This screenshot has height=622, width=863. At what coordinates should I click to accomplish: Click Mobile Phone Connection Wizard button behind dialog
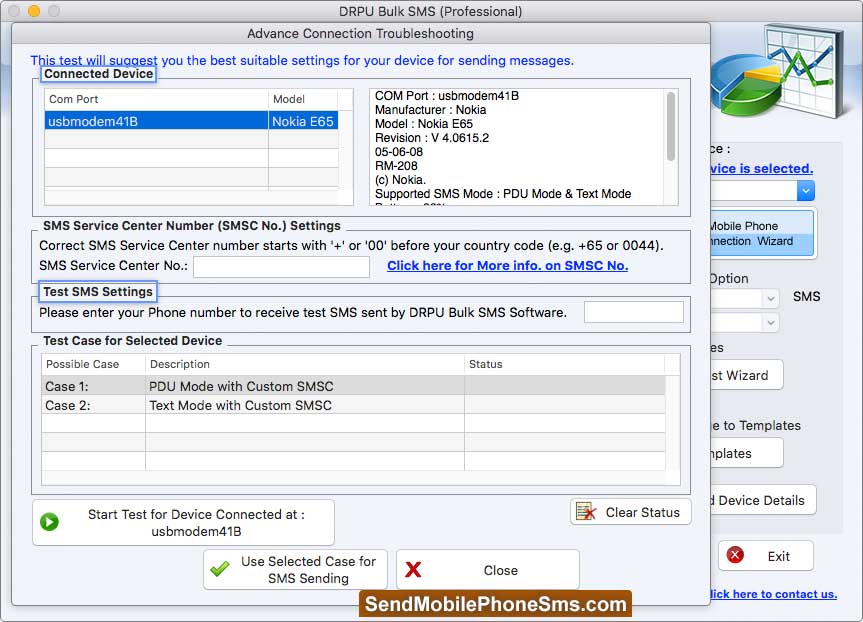point(762,233)
